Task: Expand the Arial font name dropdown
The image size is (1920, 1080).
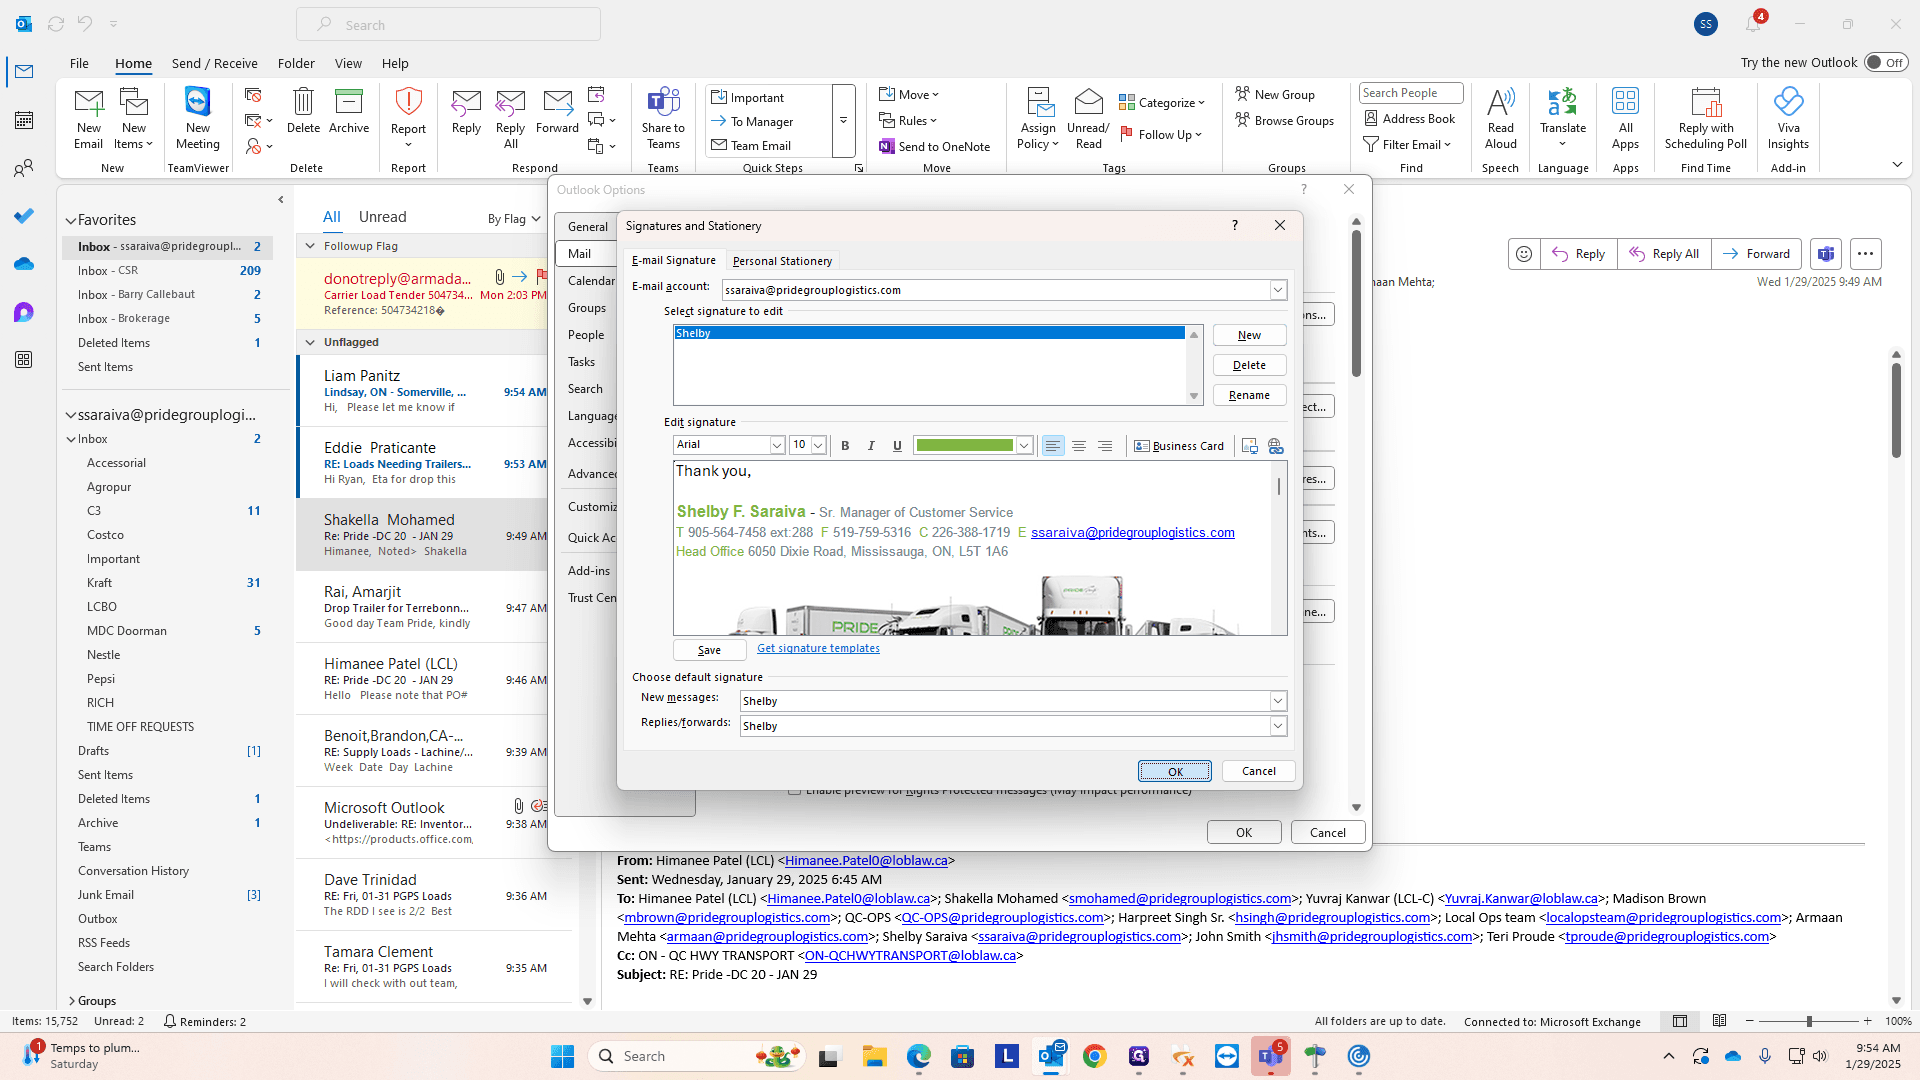Action: pyautogui.click(x=777, y=445)
